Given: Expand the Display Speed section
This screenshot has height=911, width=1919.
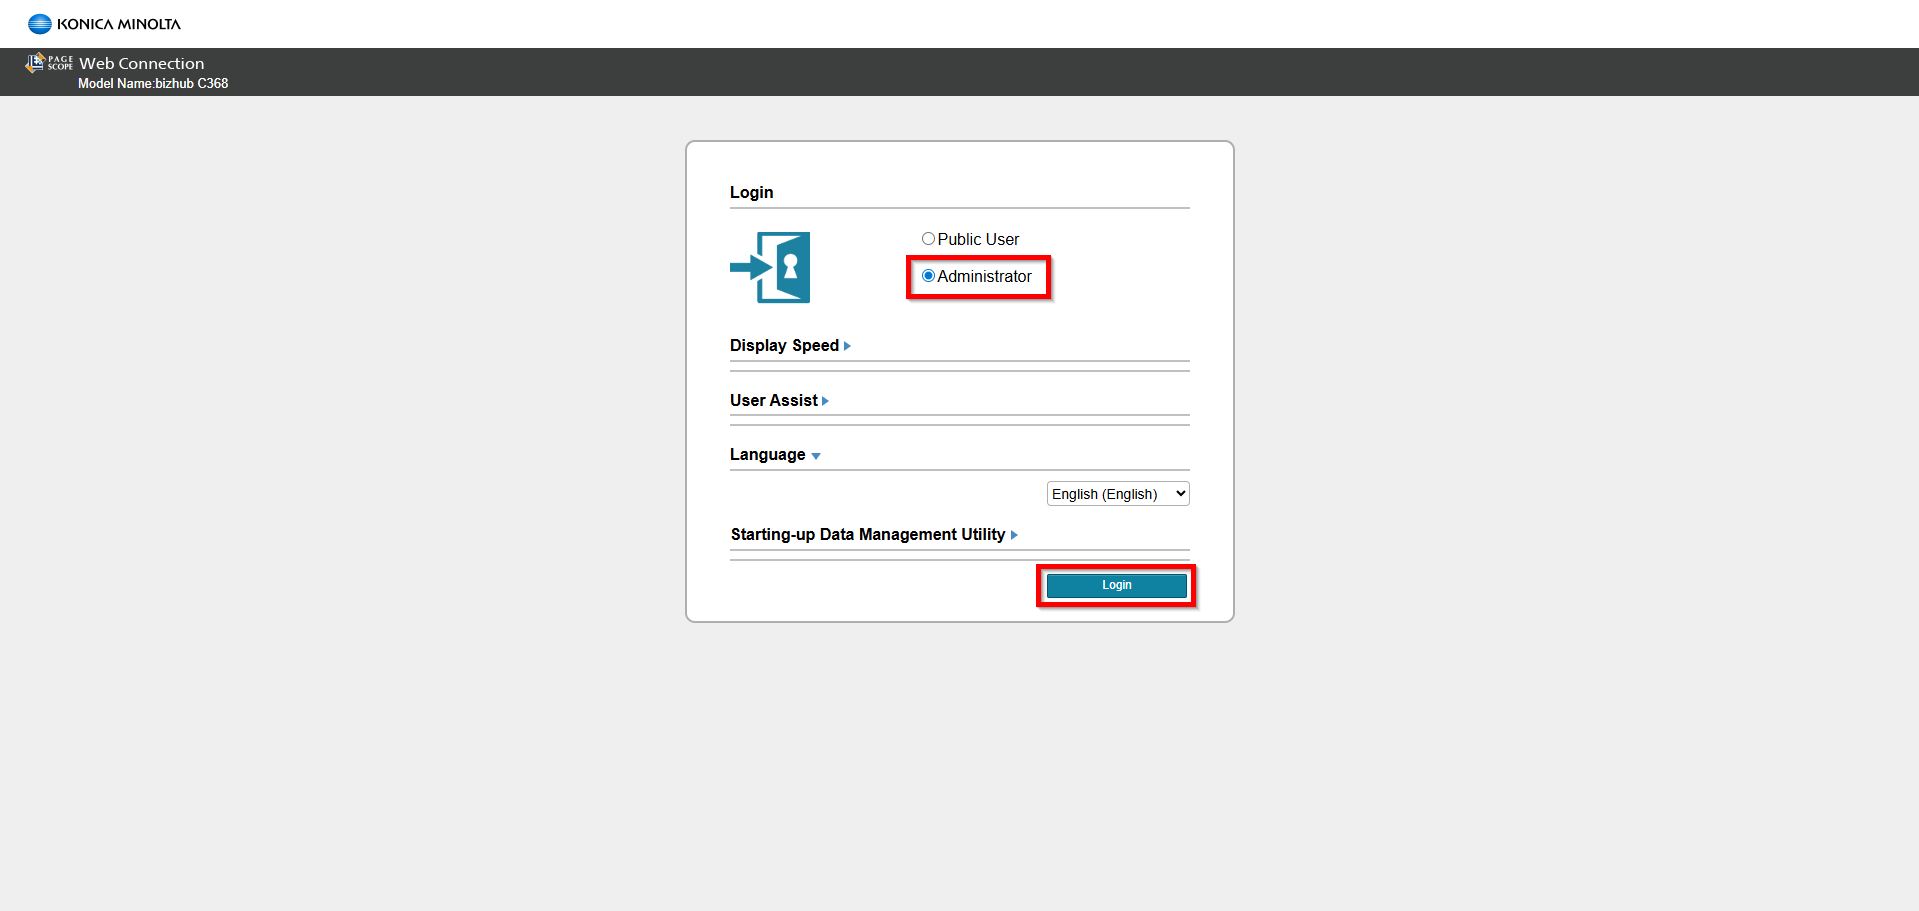Looking at the screenshot, I should (784, 346).
